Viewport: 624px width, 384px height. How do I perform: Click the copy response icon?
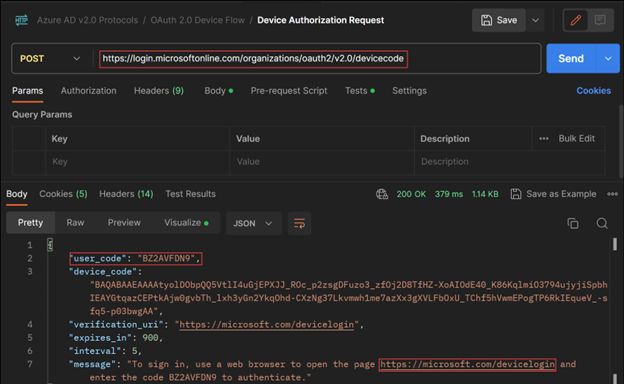[573, 223]
